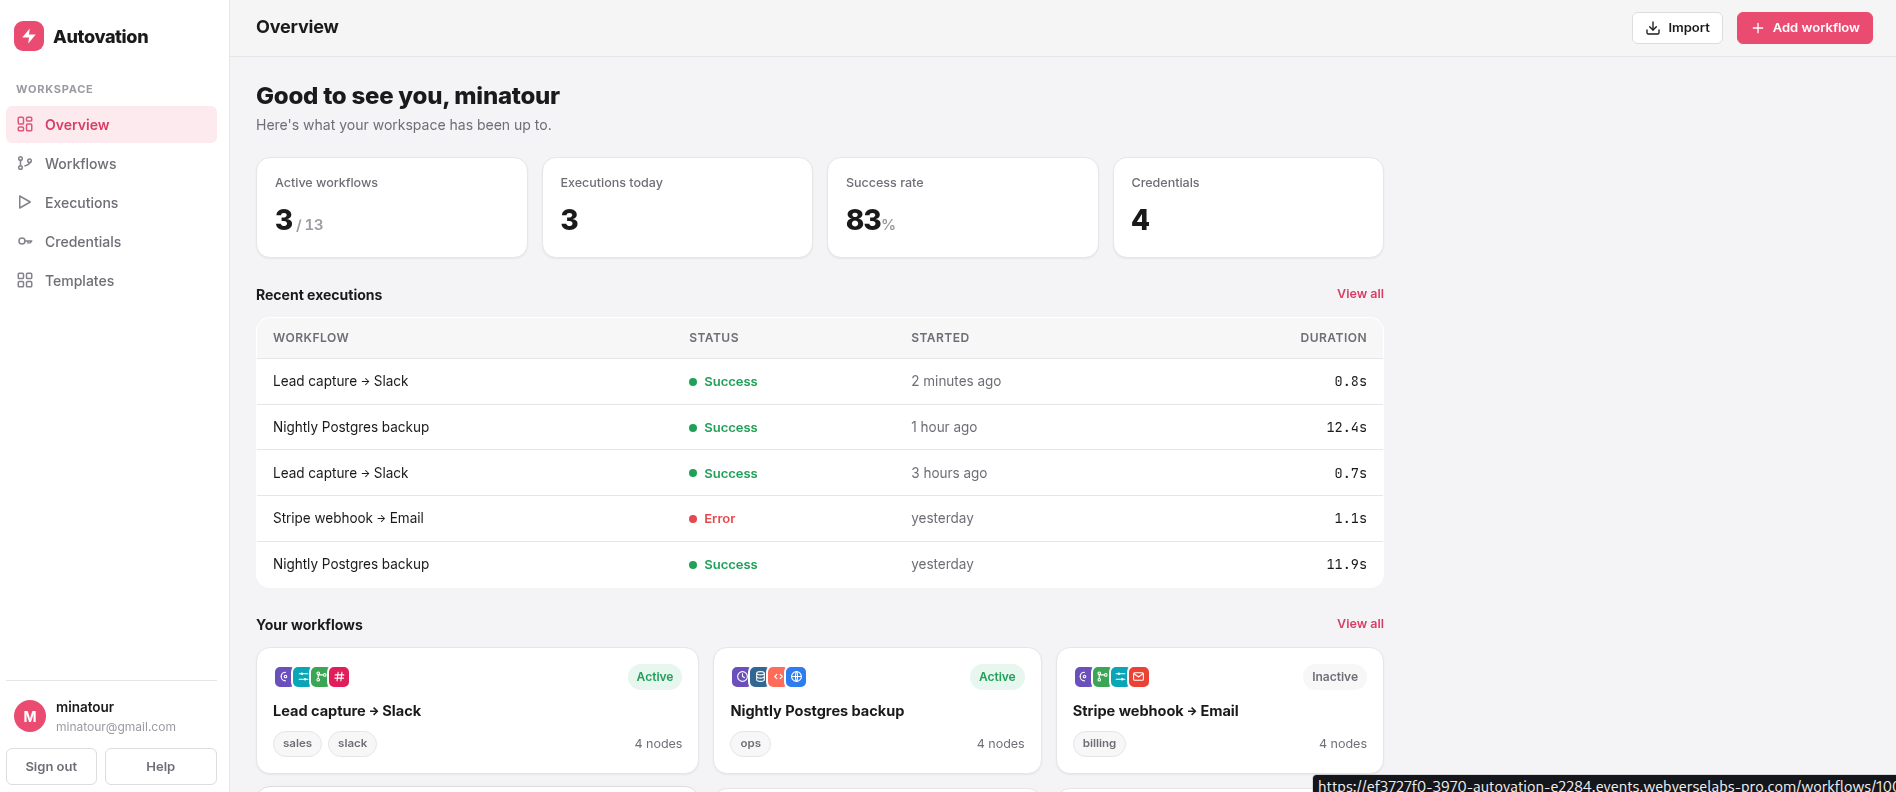The image size is (1896, 792).
Task: Click the Import button
Action: pyautogui.click(x=1677, y=28)
